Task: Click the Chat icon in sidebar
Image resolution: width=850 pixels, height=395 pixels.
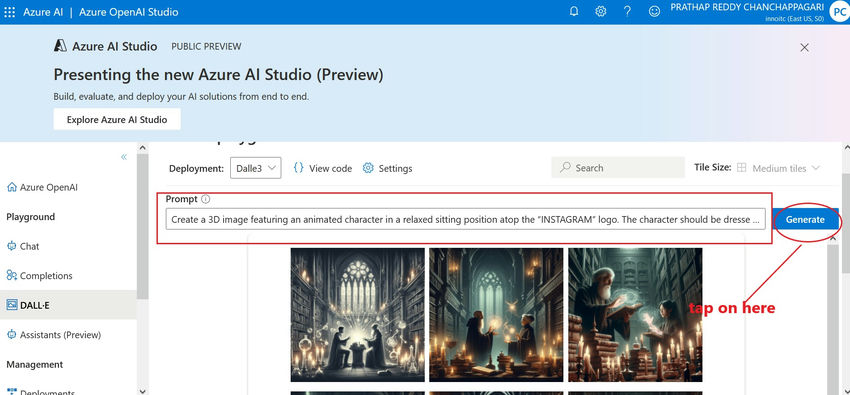Action: 11,246
